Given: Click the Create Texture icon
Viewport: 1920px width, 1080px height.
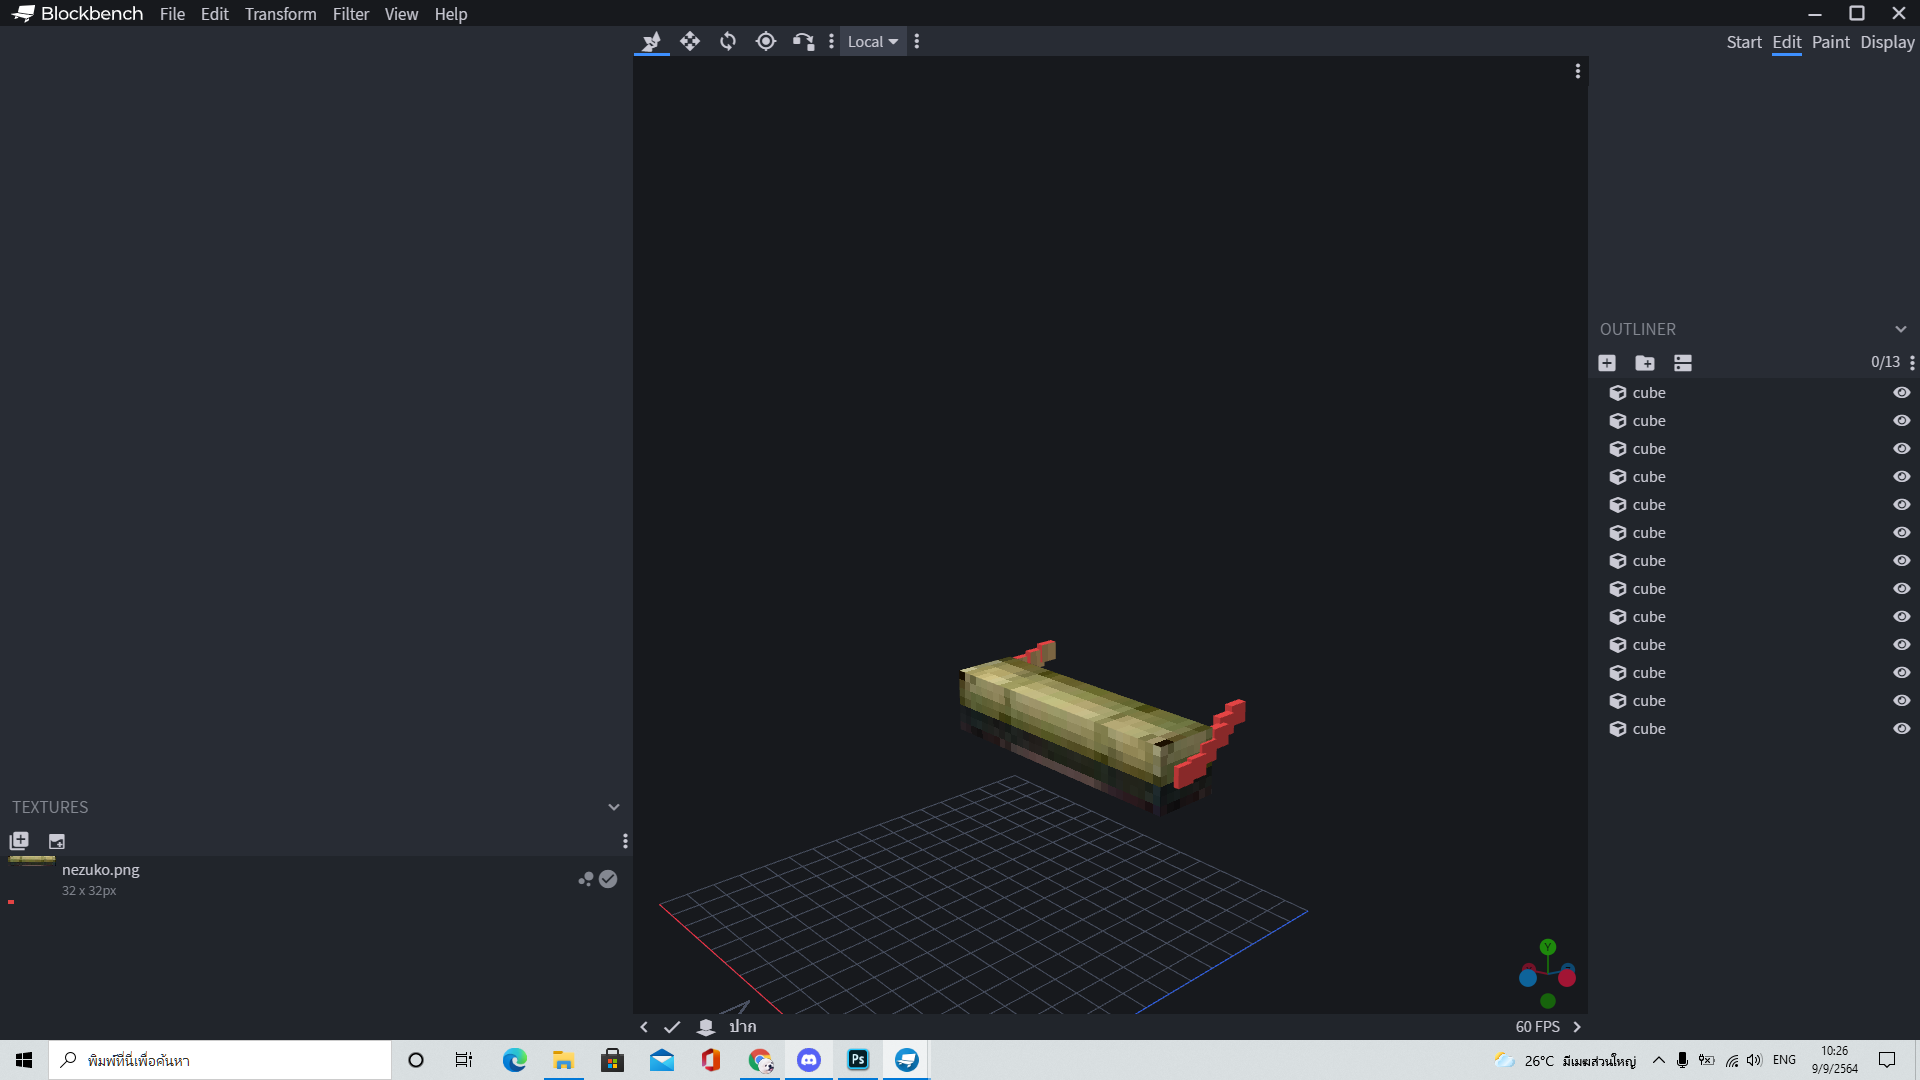Looking at the screenshot, I should click(57, 841).
